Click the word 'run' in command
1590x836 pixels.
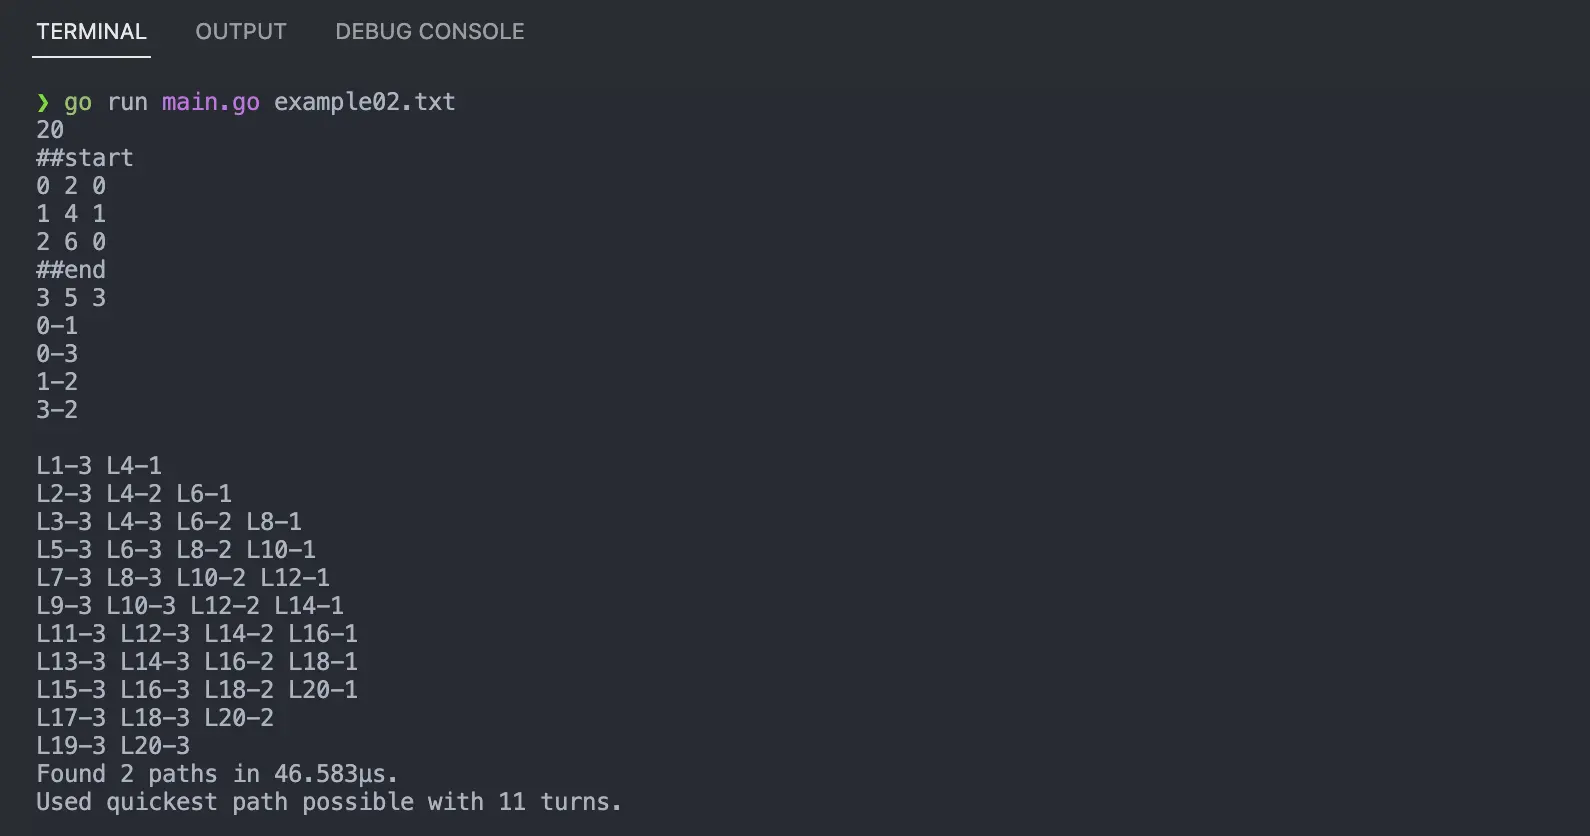127,102
